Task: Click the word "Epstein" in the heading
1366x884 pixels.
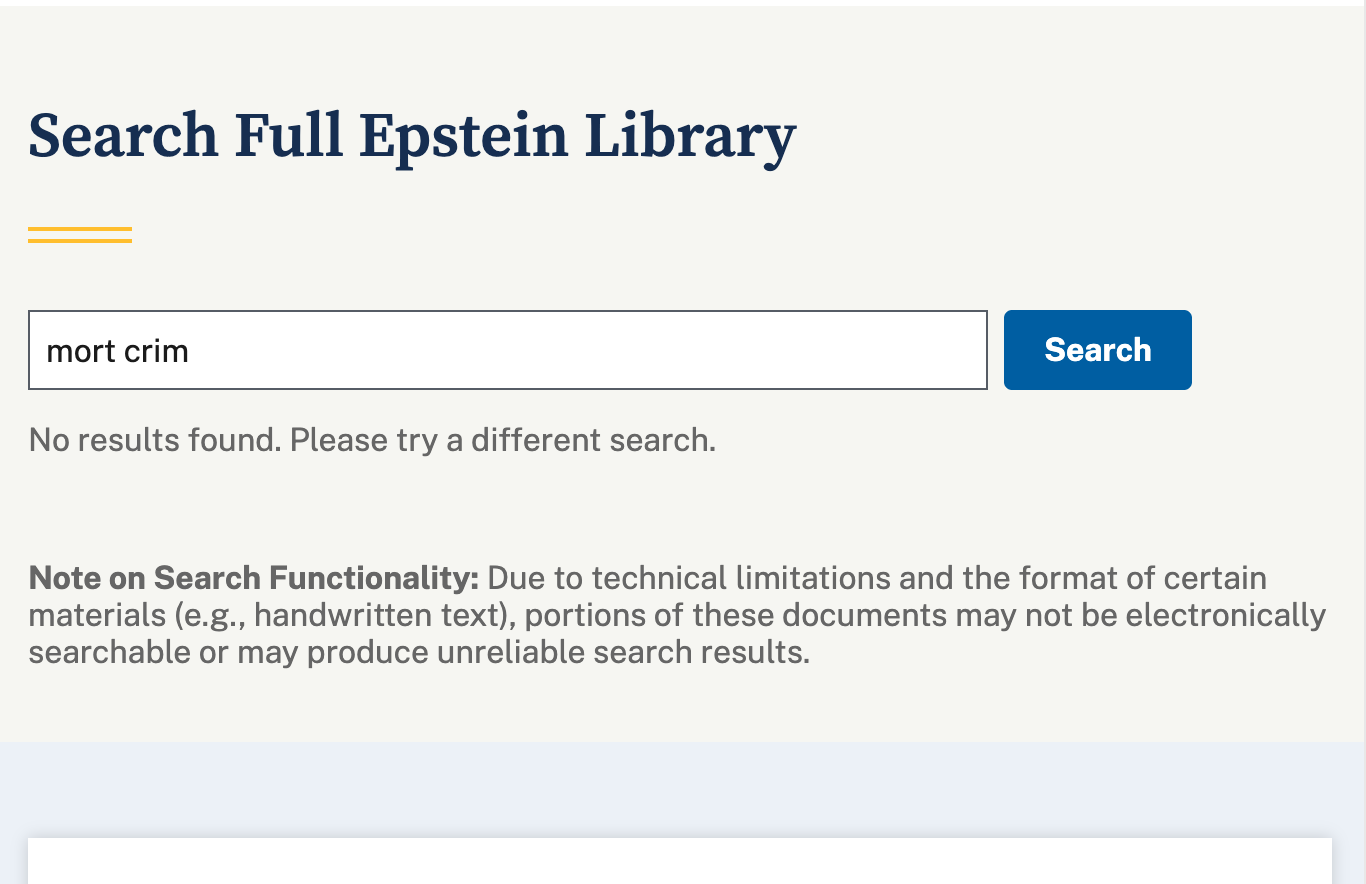Action: coord(463,136)
